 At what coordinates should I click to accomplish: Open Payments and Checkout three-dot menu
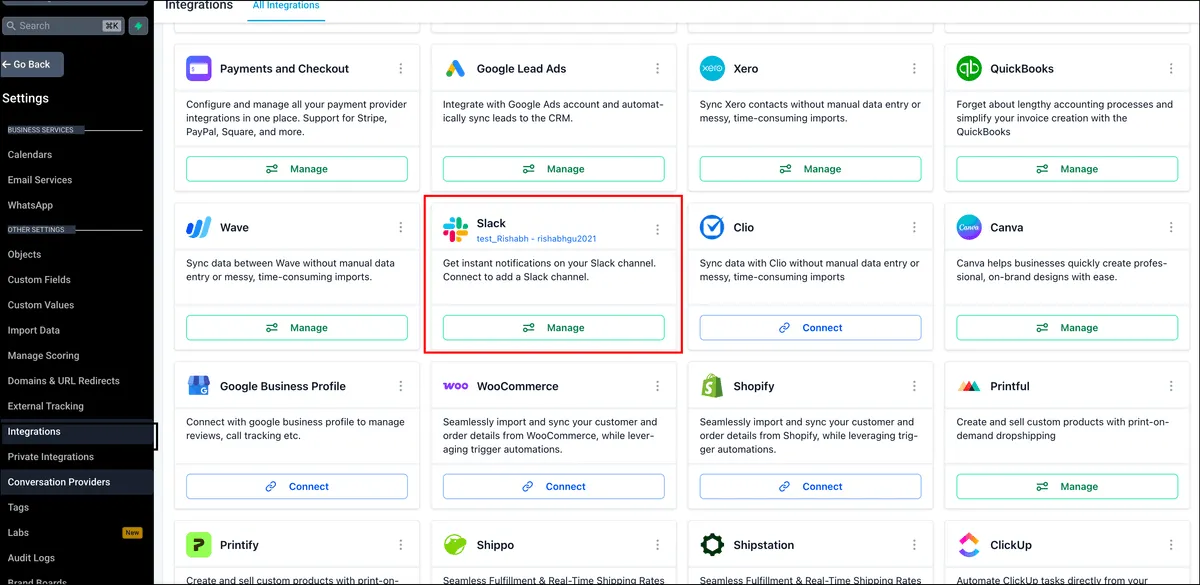(x=401, y=69)
